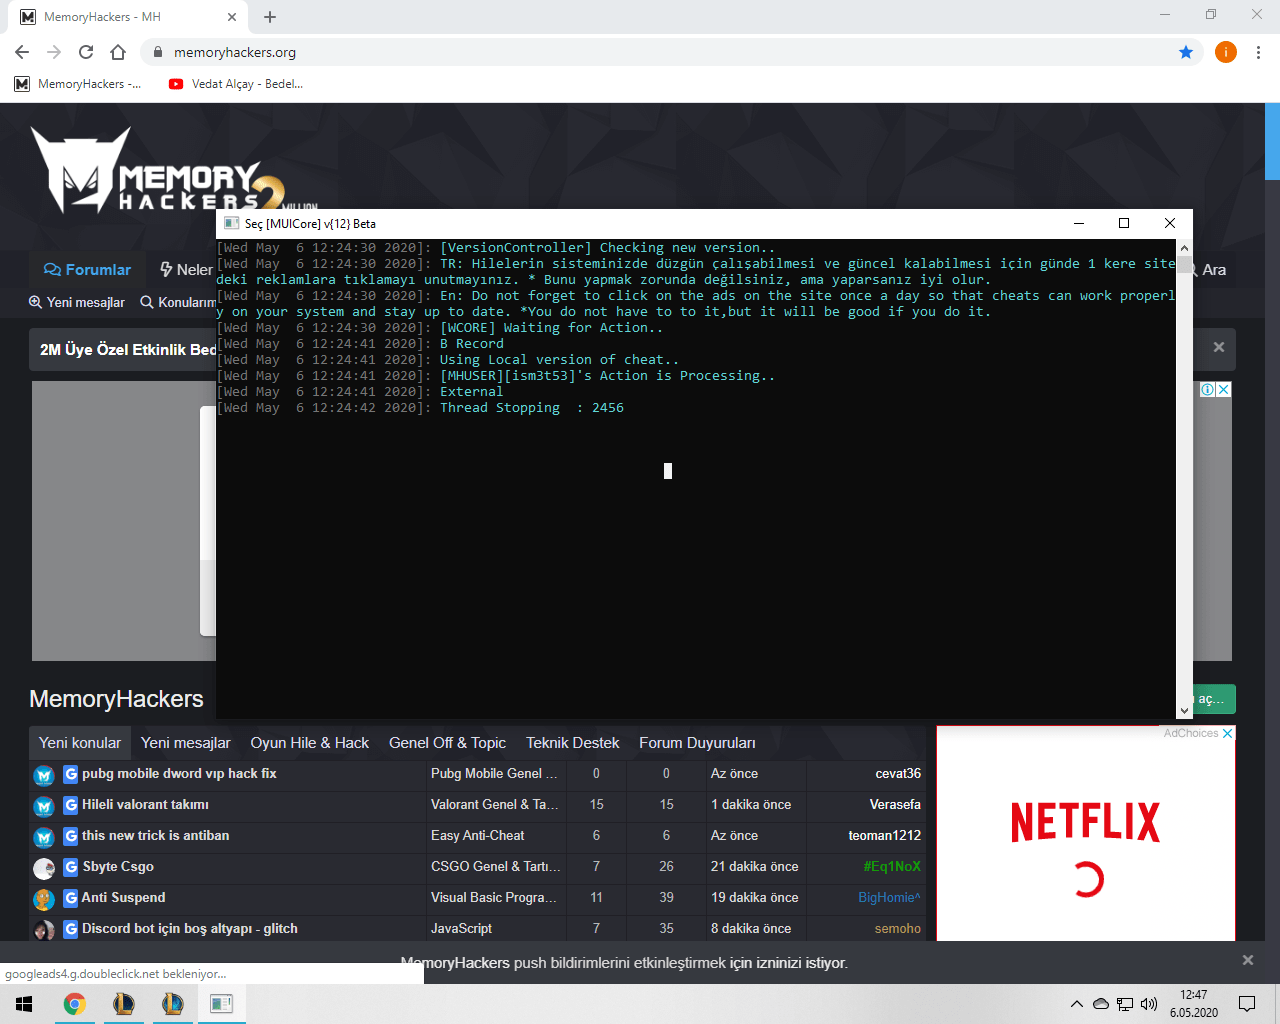Open the Vedat Alçay - Bedel bookmark
This screenshot has height=1024, width=1280.
coord(236,84)
